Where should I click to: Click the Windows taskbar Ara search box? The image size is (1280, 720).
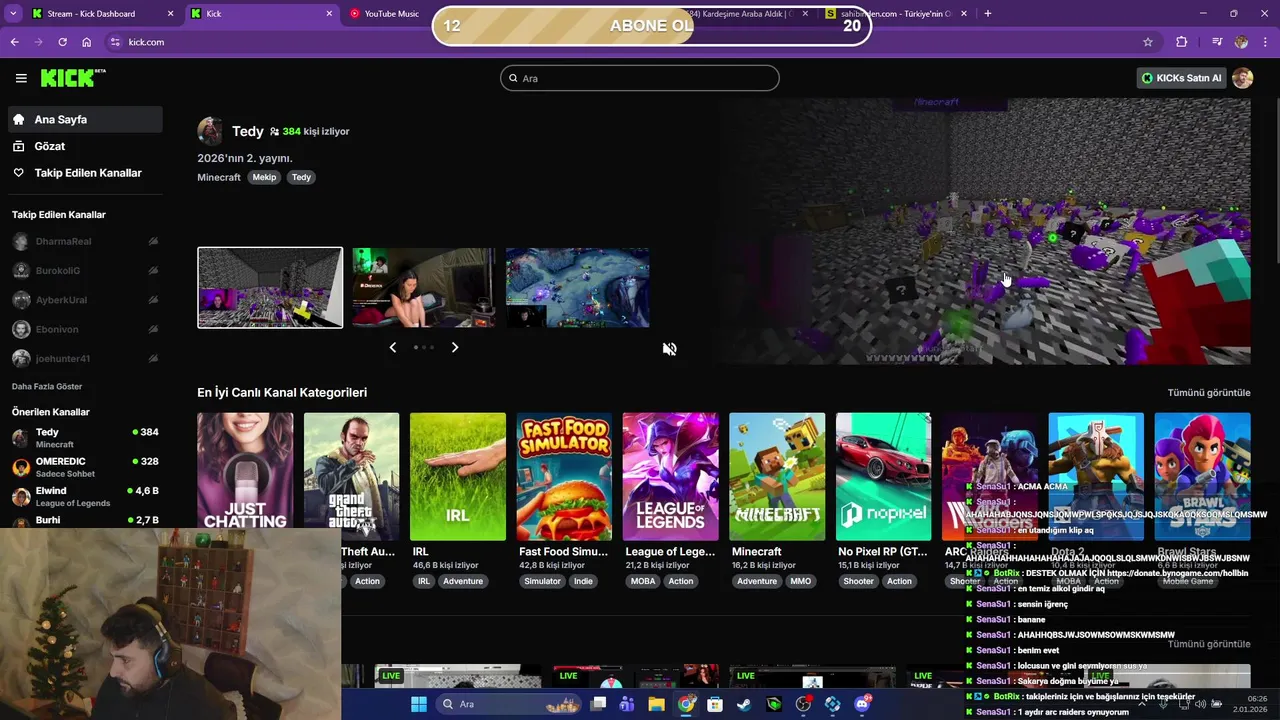point(510,704)
